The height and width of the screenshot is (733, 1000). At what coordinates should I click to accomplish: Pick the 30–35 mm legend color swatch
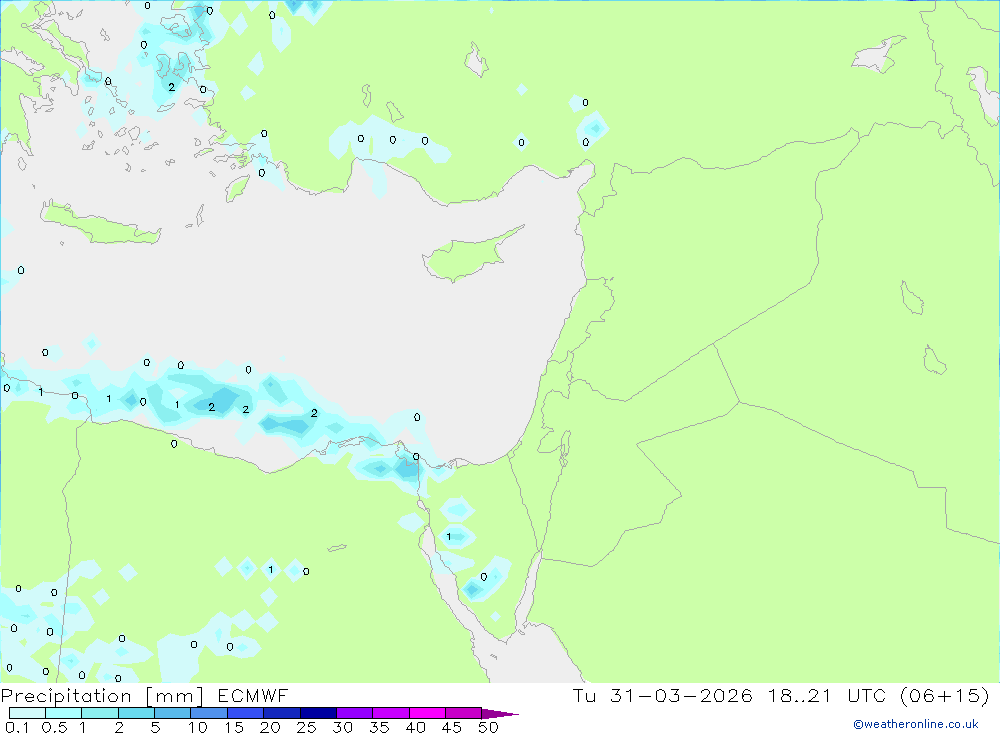[355, 713]
